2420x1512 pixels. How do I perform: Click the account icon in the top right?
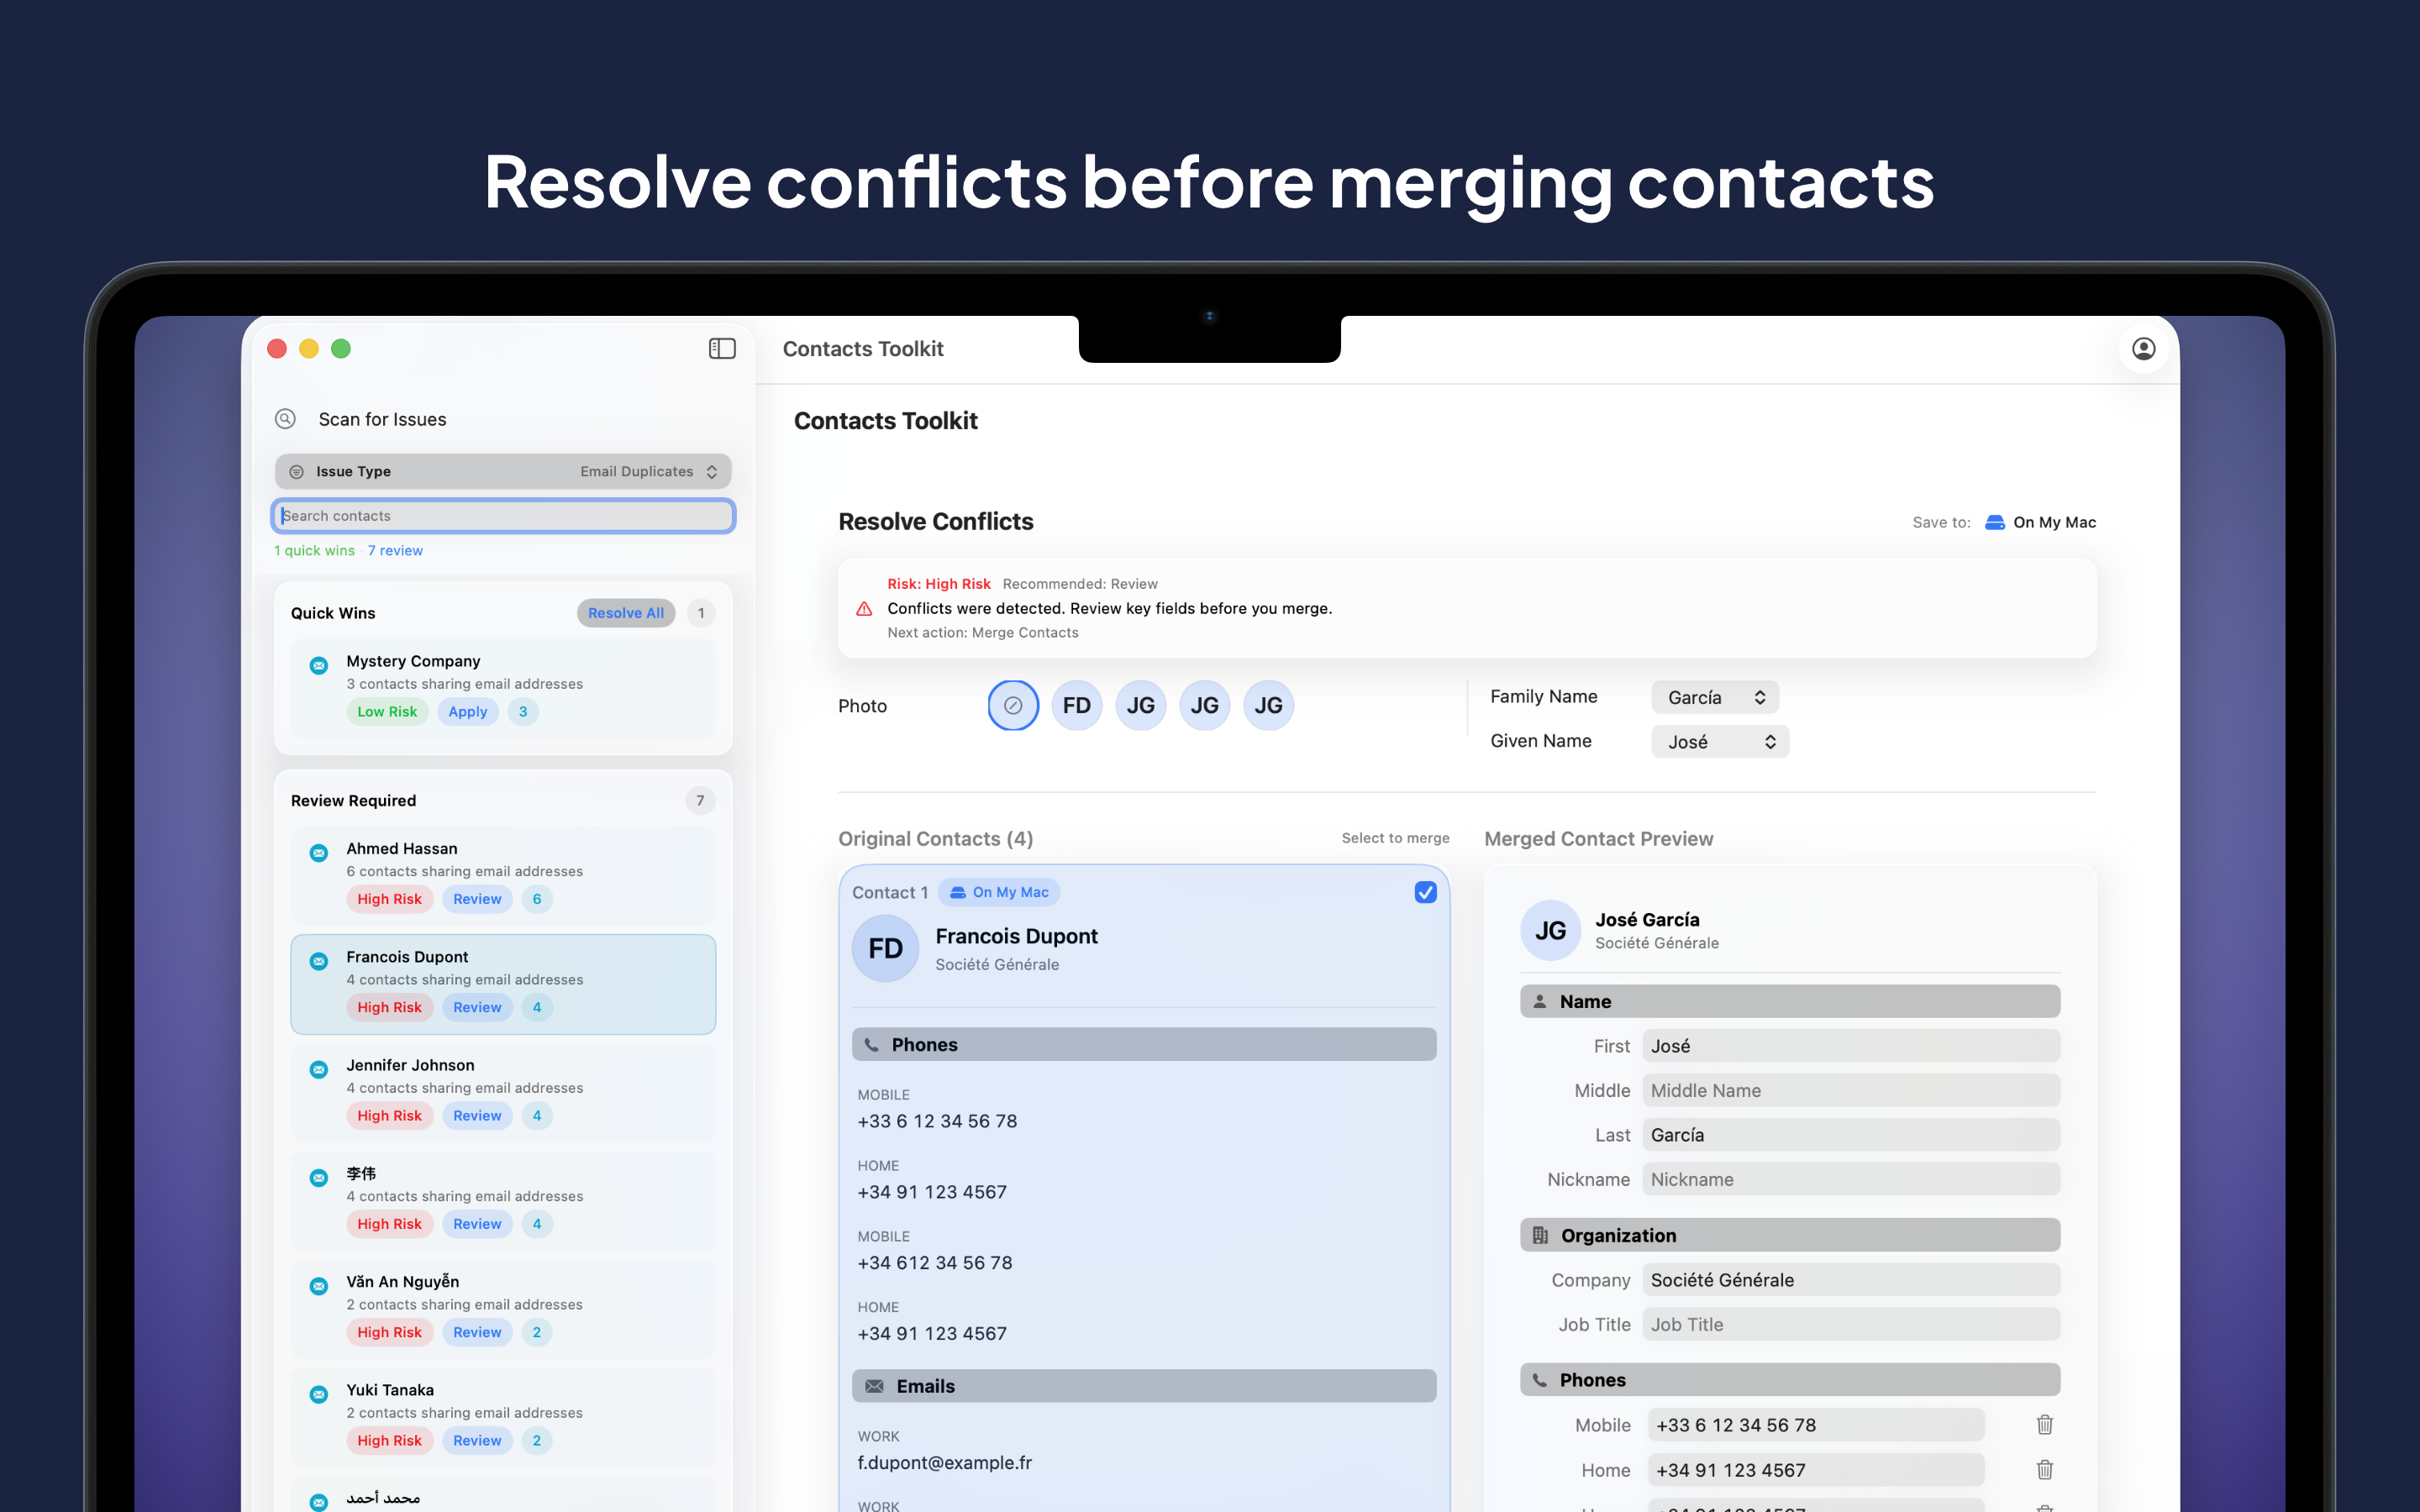(x=2143, y=348)
